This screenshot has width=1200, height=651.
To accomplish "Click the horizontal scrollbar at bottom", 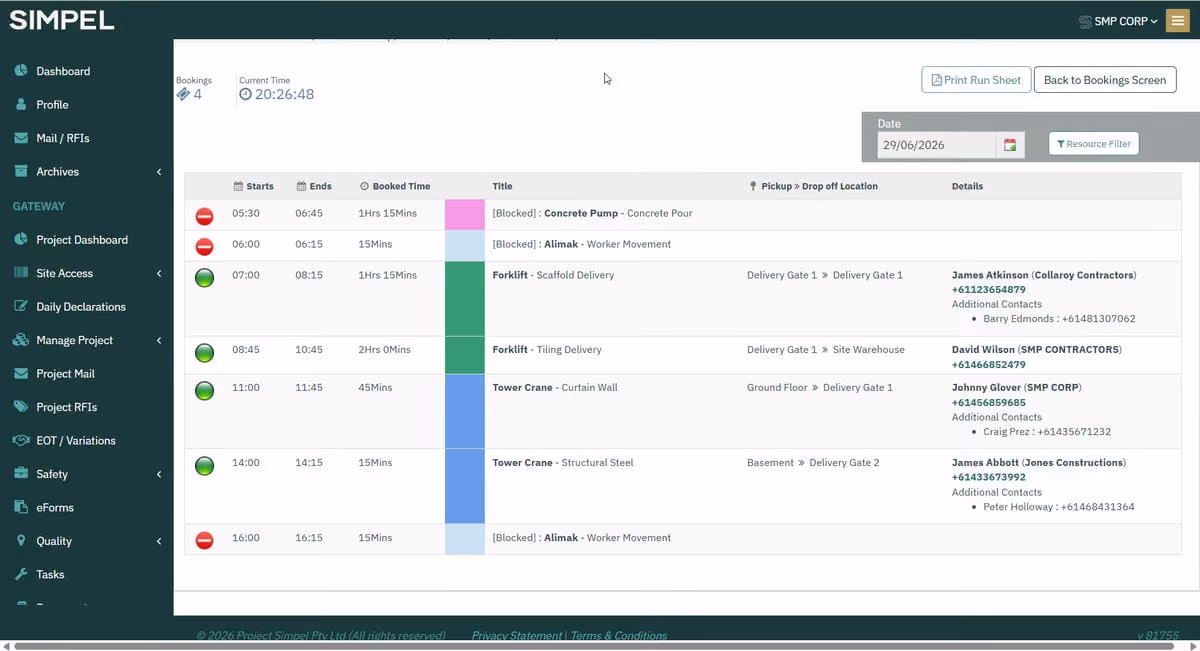I will (x=592, y=646).
